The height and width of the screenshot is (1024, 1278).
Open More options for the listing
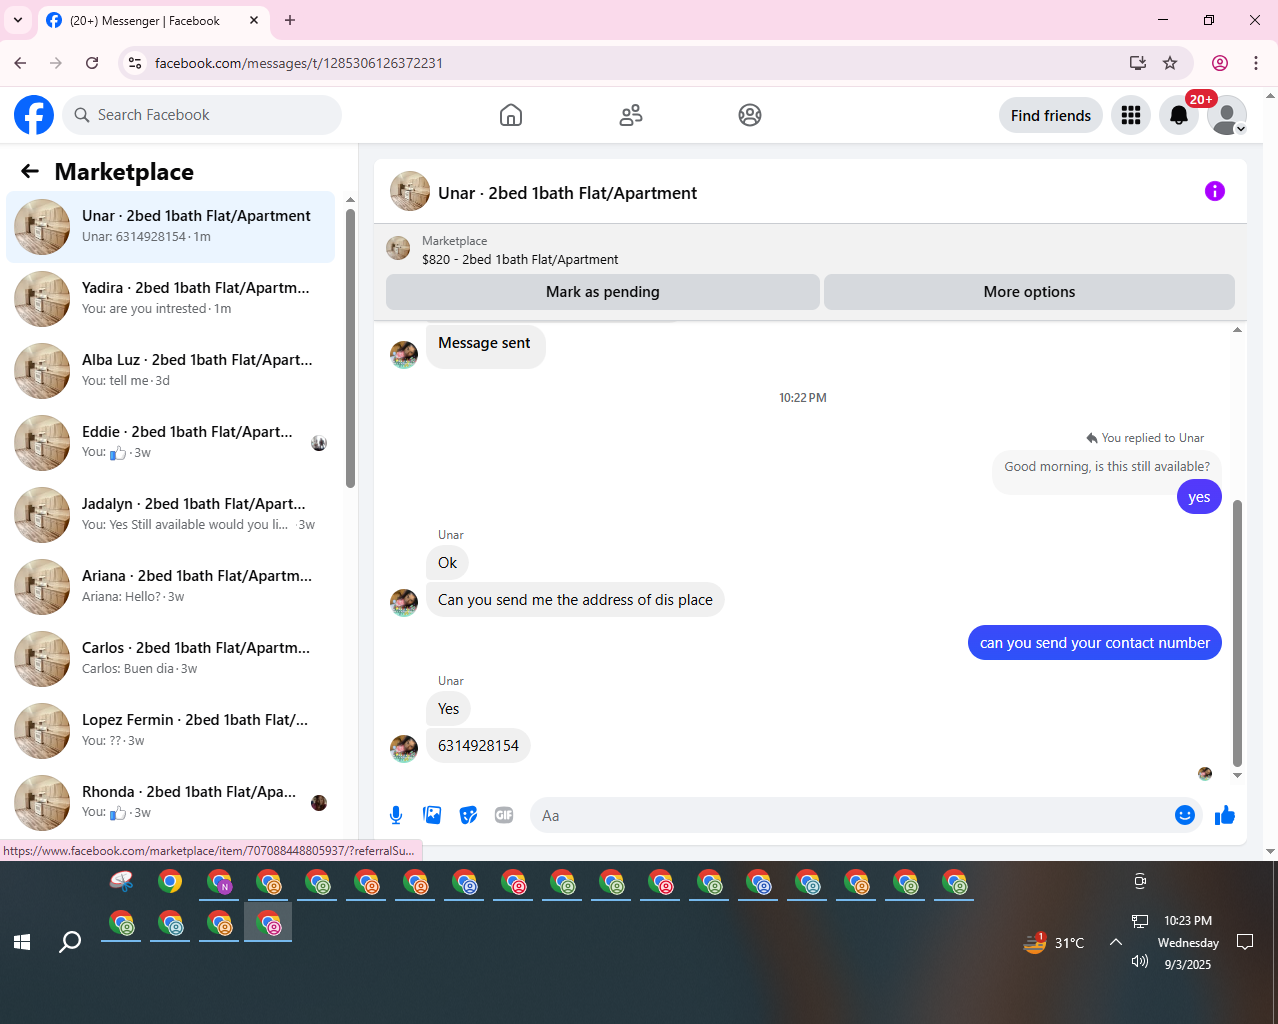1029,292
